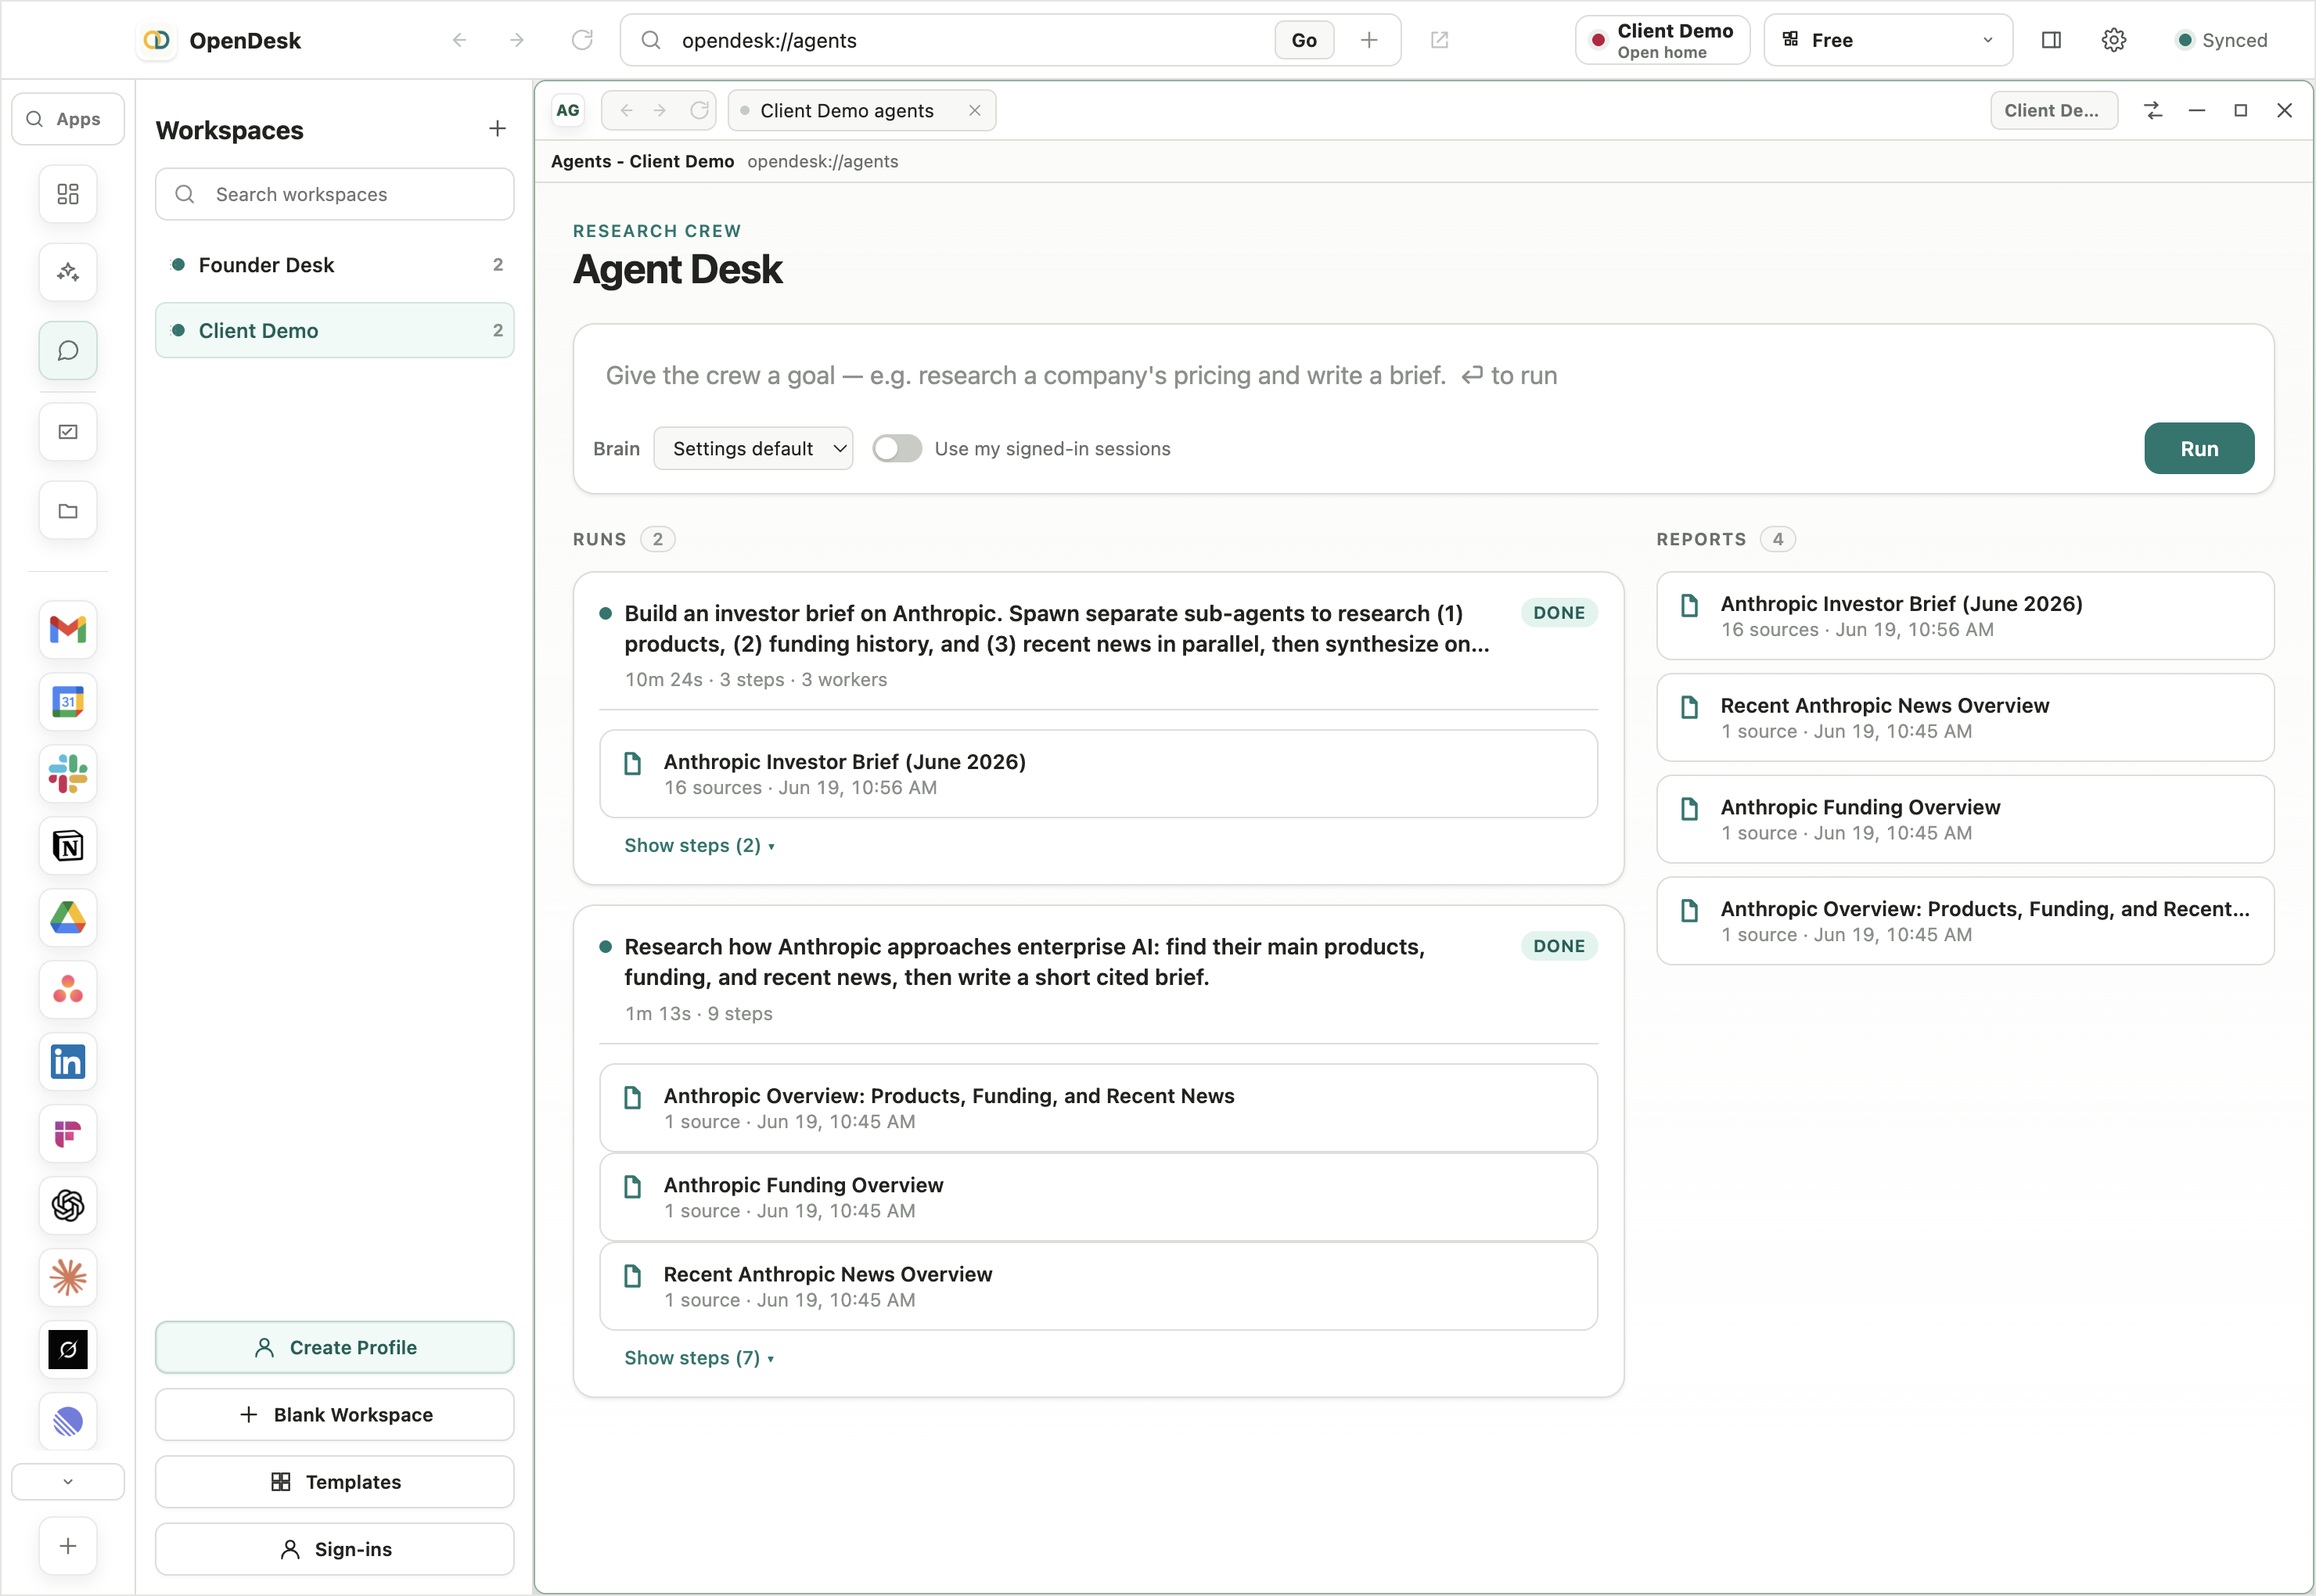Image resolution: width=2316 pixels, height=1596 pixels.
Task: Open the chat bubble sidebar icon
Action: tap(68, 351)
